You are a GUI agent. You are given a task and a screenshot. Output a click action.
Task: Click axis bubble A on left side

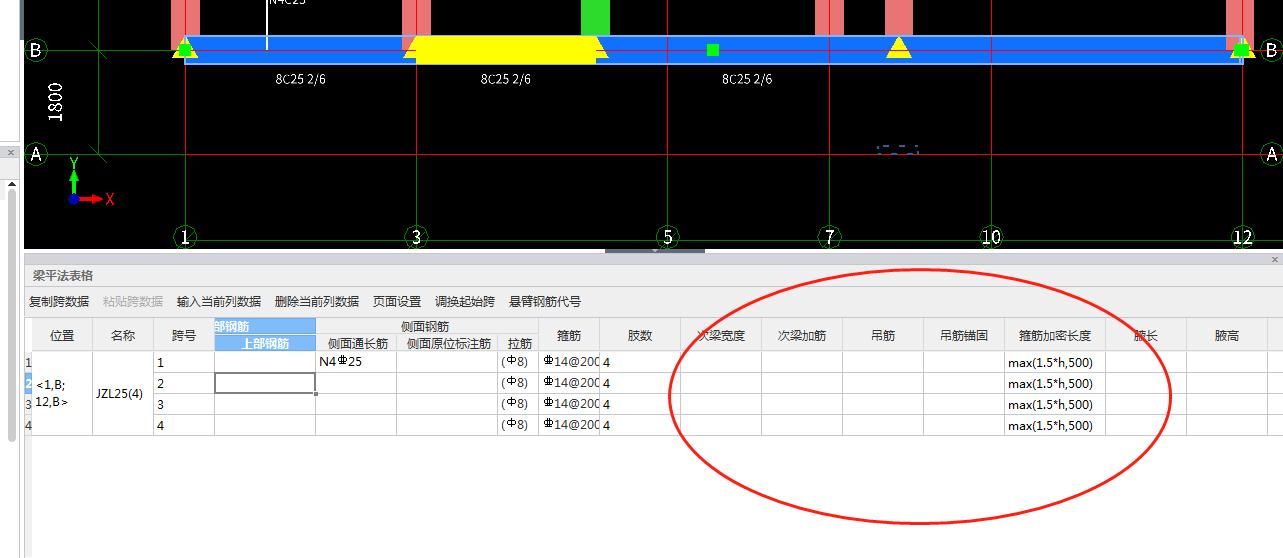tap(36, 154)
